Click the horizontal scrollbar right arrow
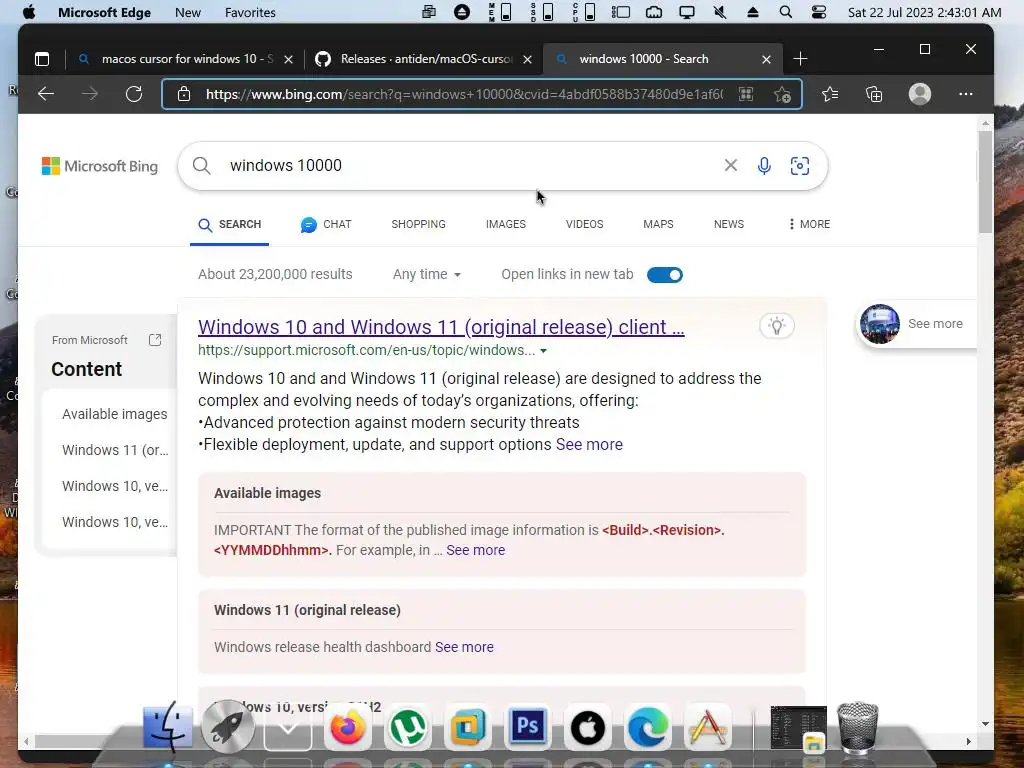The image size is (1024, 768). (968, 741)
